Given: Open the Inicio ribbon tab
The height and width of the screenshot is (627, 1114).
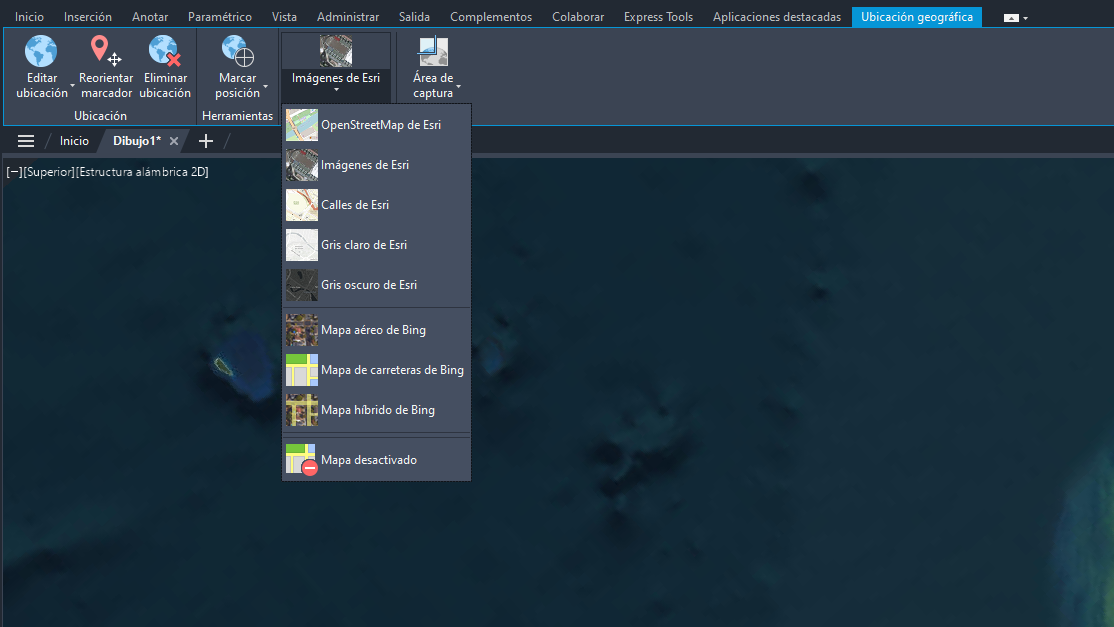Looking at the screenshot, I should pyautogui.click(x=29, y=16).
